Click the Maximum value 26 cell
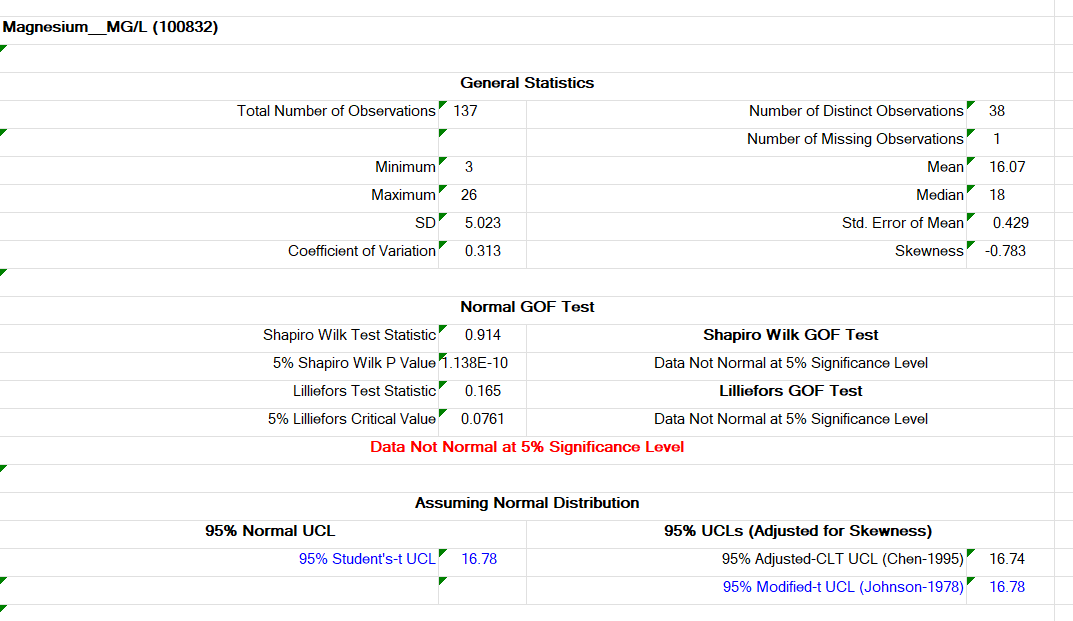 469,195
